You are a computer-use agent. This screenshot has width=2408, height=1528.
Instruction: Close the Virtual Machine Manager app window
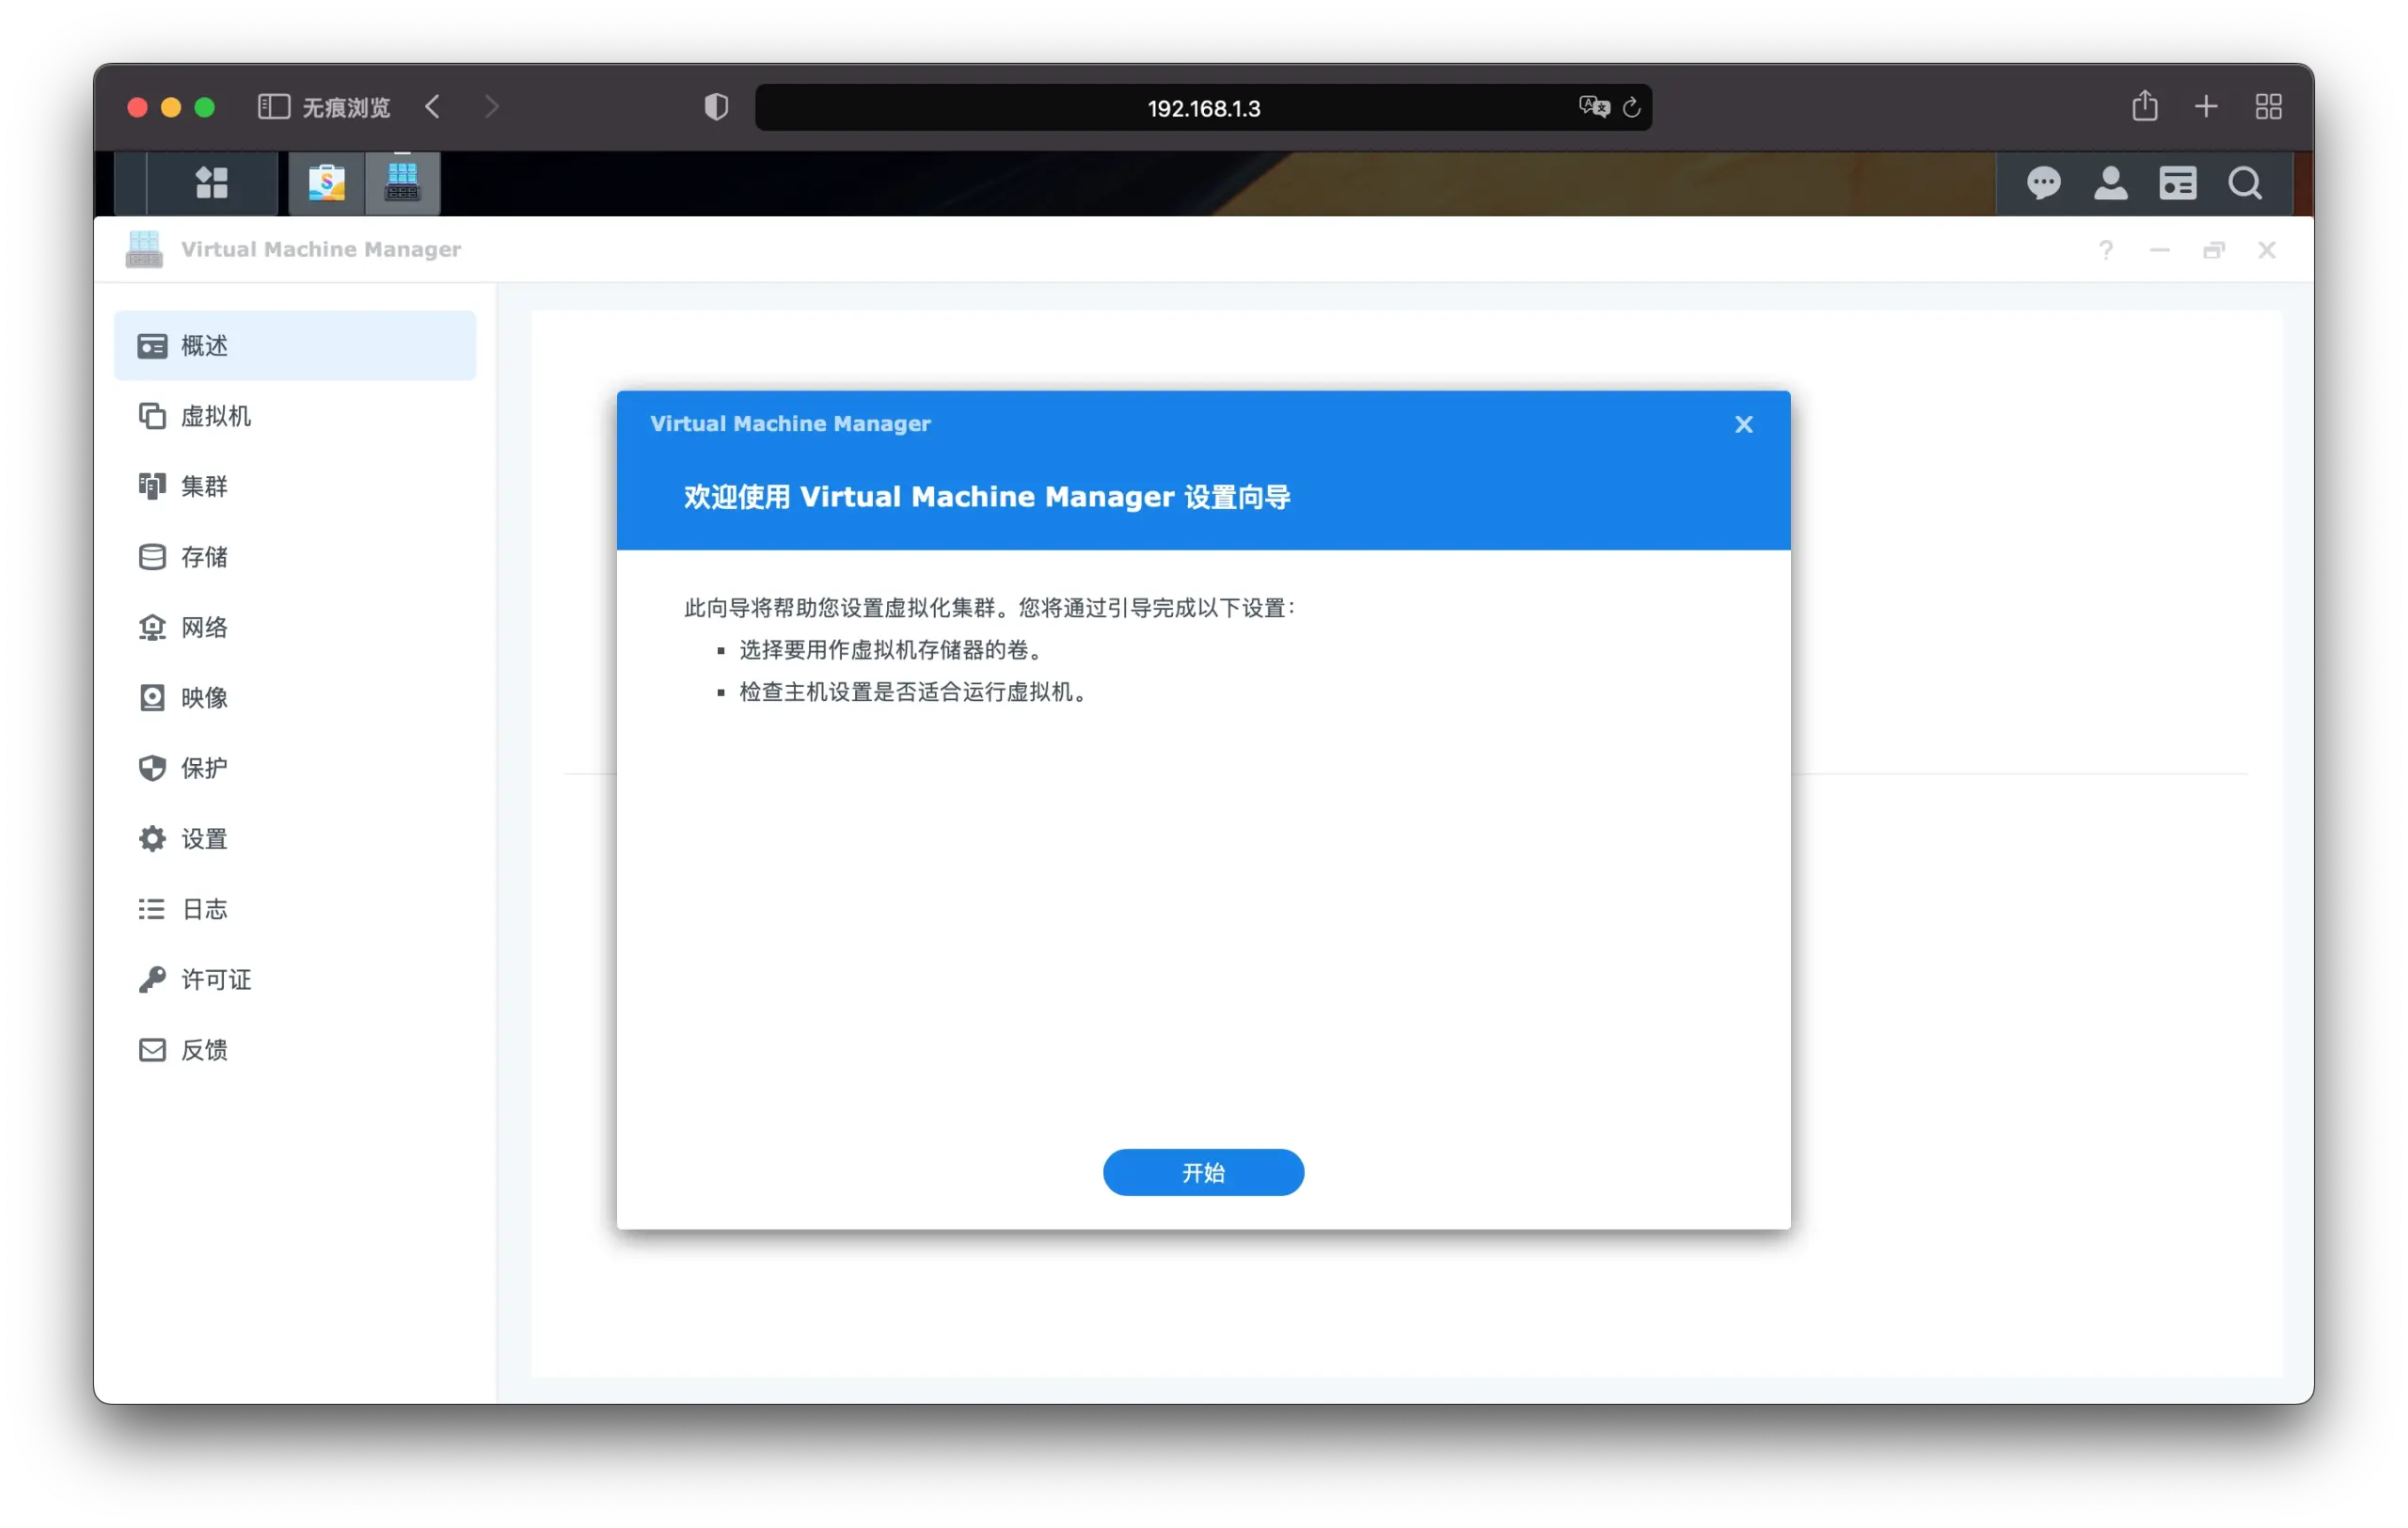tap(2266, 250)
